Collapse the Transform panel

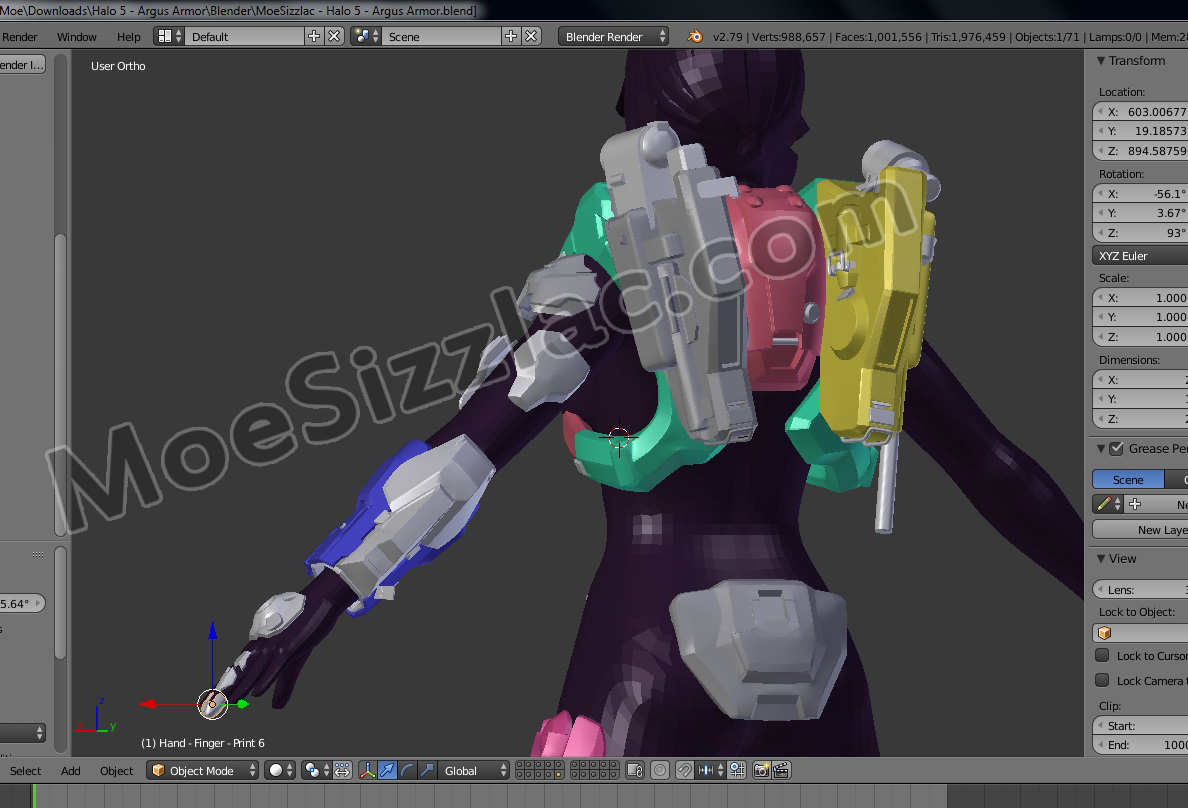click(x=1101, y=61)
